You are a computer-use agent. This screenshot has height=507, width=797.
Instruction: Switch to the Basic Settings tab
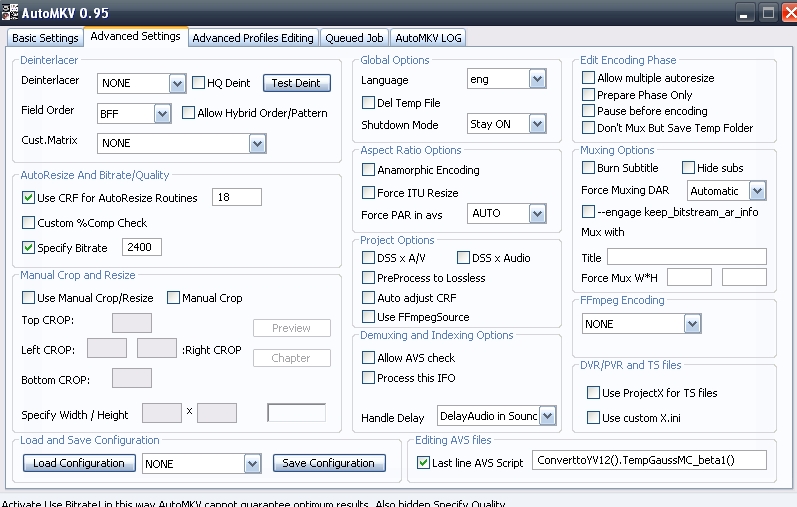click(45, 38)
